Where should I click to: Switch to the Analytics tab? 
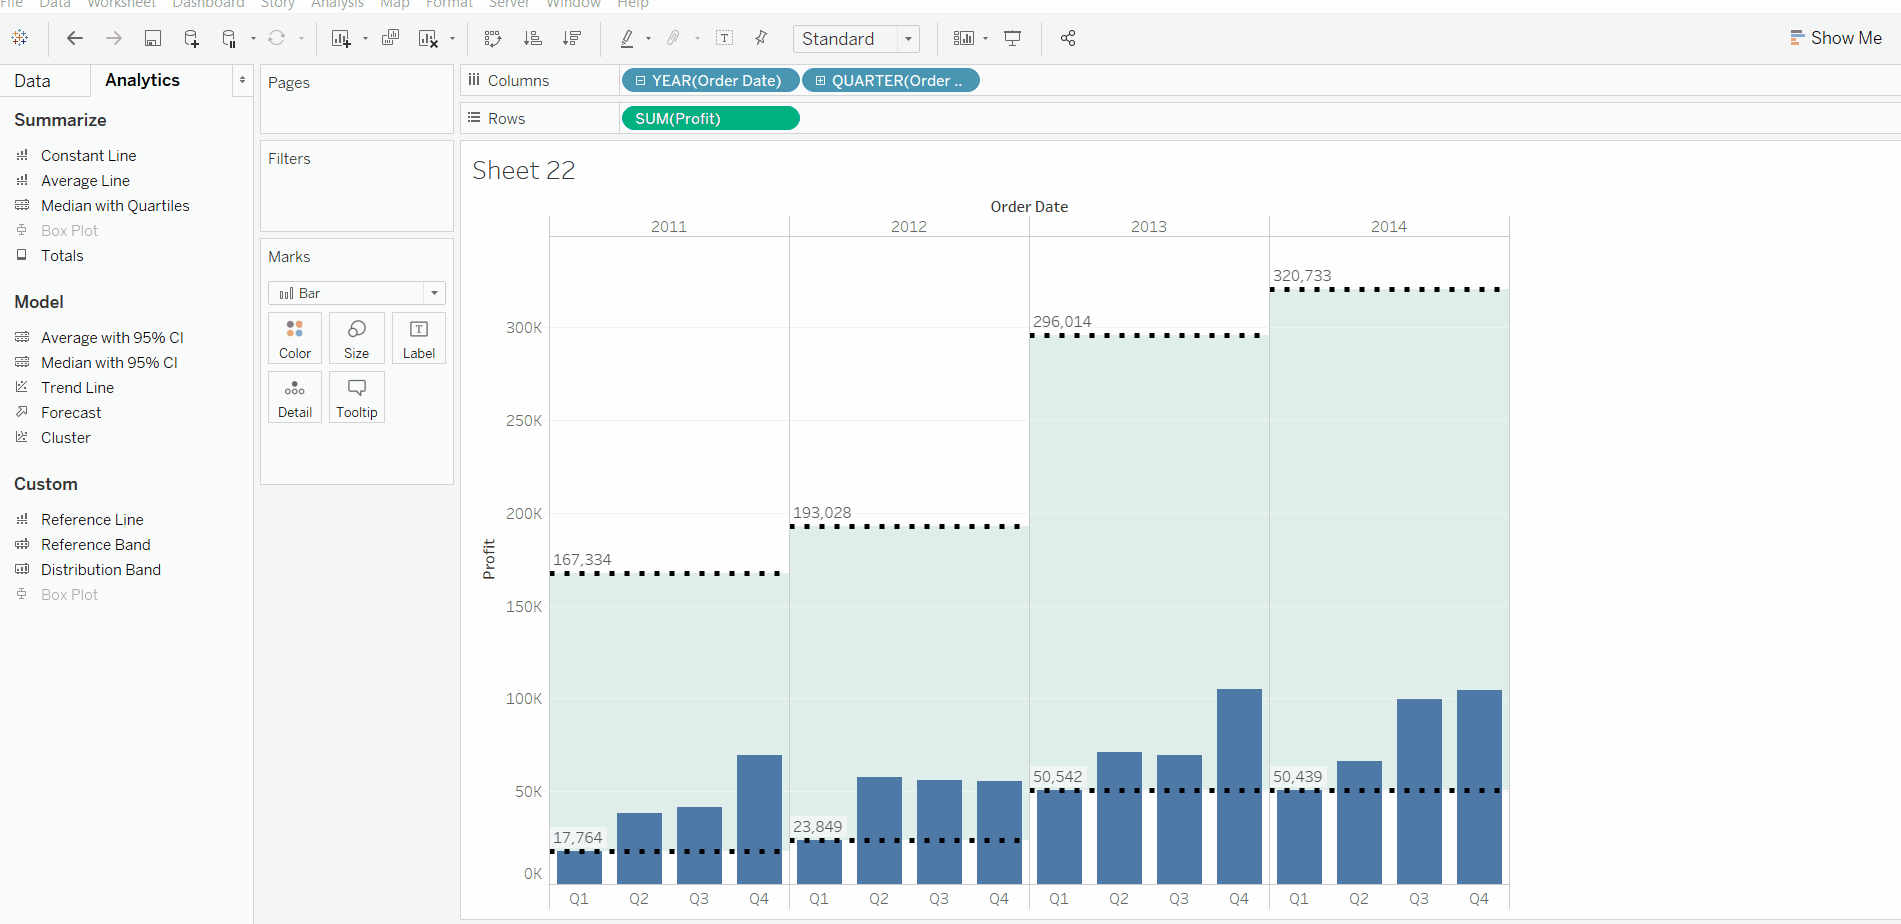(x=143, y=80)
